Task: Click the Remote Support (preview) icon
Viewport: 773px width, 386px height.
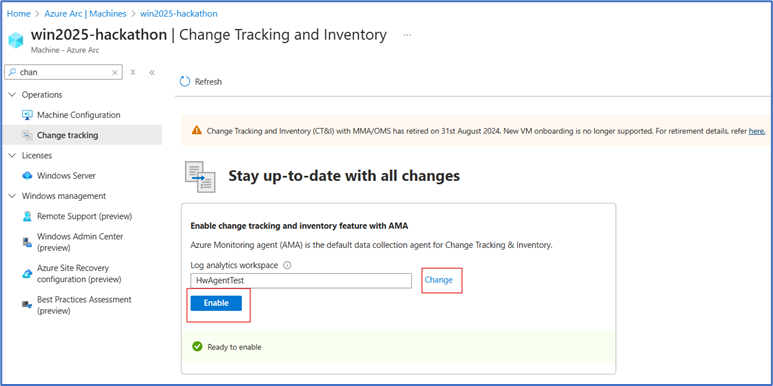Action: (27, 216)
